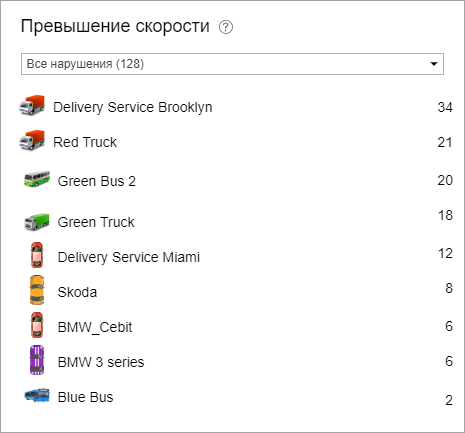Click the Delivery Service Miami car icon
Image resolution: width=465 pixels, height=433 pixels.
click(37, 255)
